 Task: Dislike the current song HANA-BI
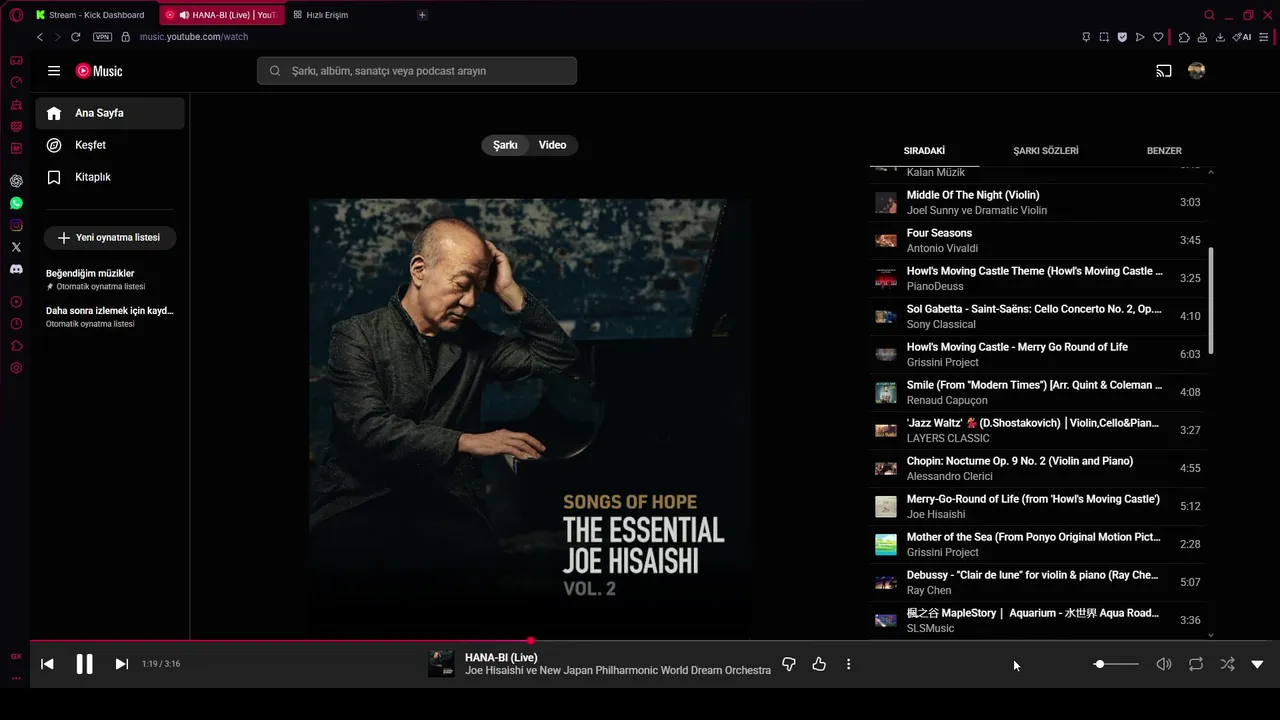tap(789, 664)
